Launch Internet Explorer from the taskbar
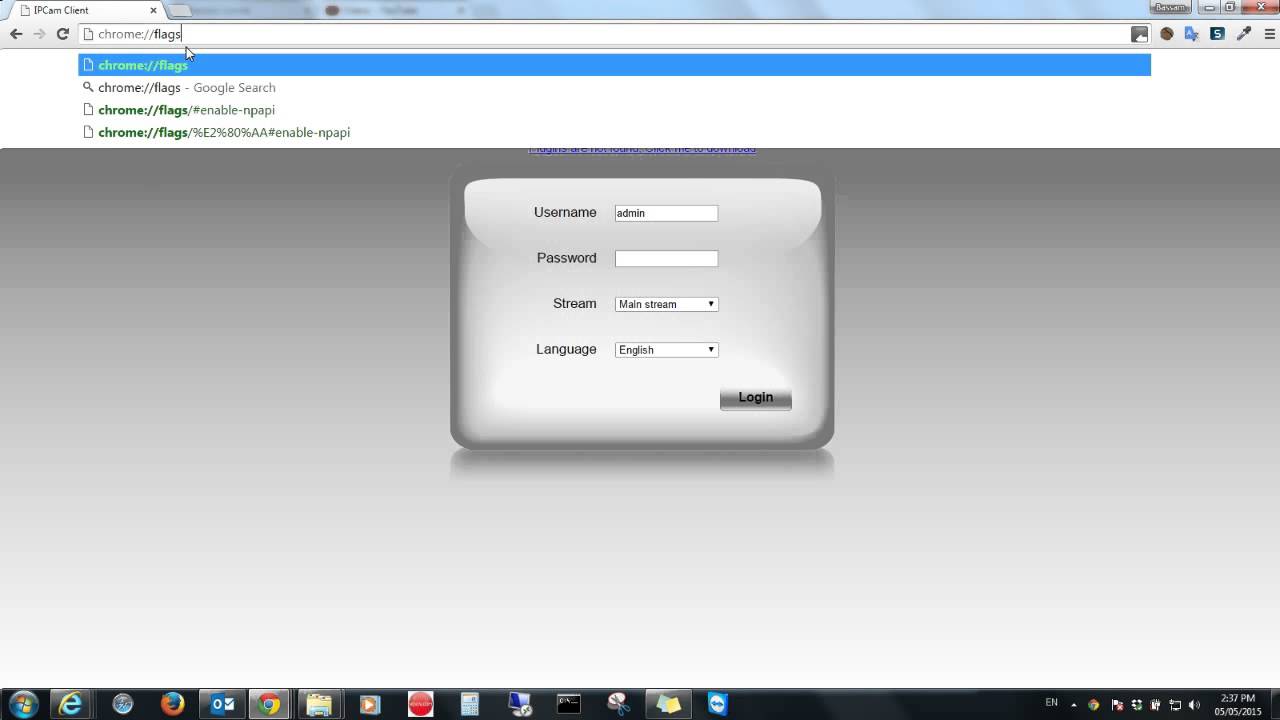The image size is (1280, 720). (72, 704)
